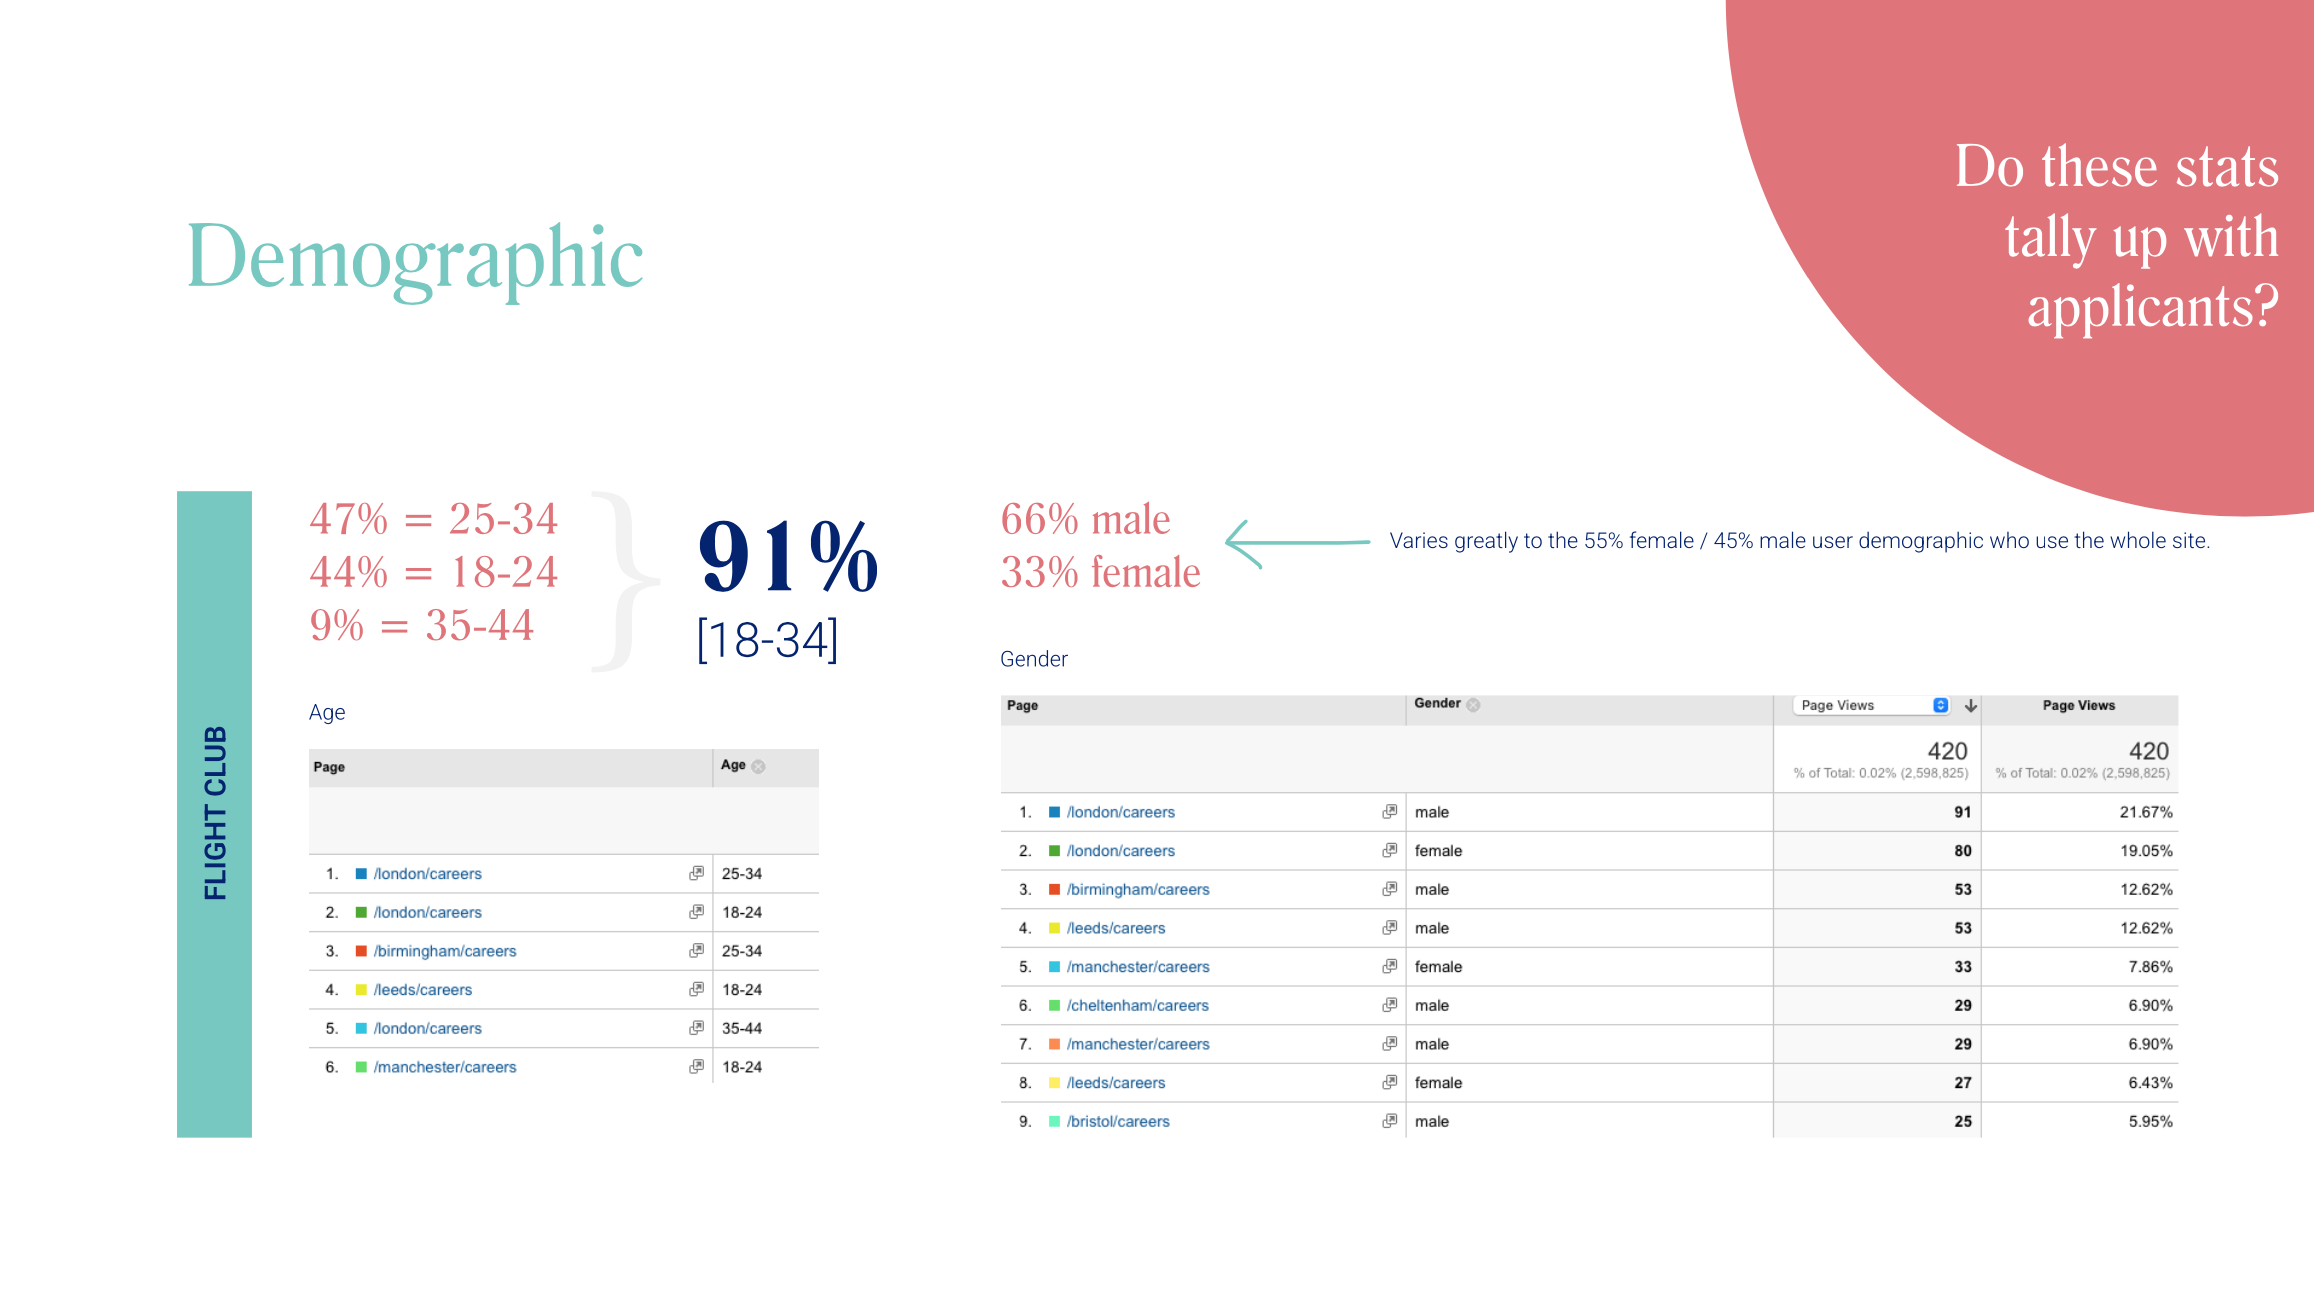Click the '47% = 25-34' stat line
The height and width of the screenshot is (1300, 2314).
[x=433, y=519]
